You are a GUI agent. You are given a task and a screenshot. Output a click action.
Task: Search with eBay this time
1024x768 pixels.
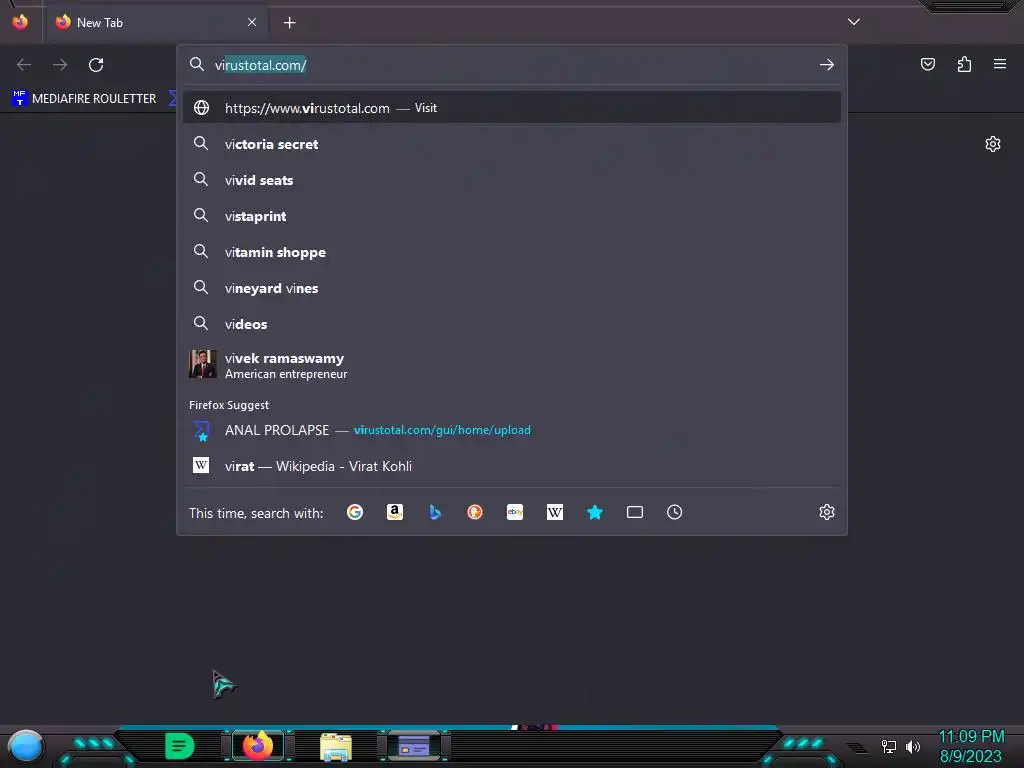click(x=515, y=513)
